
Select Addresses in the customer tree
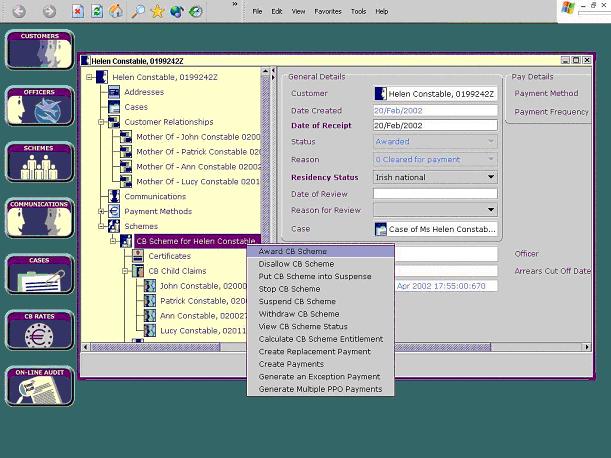pyautogui.click(x=144, y=92)
